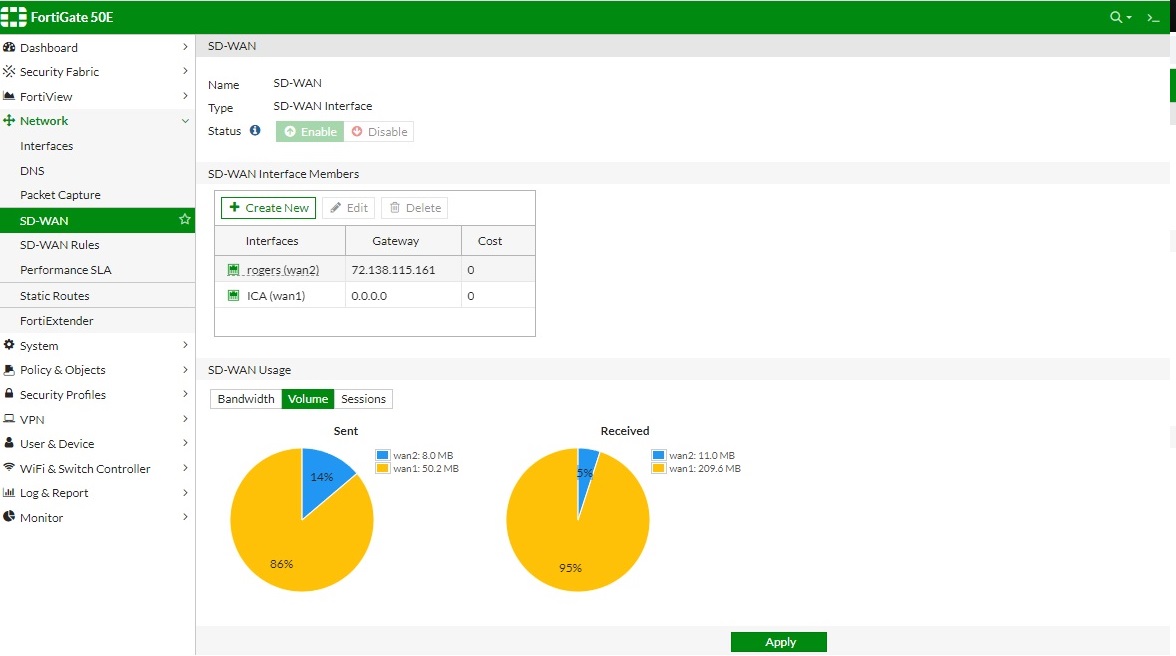Expand the System chevron
The width and height of the screenshot is (1176, 656).
coord(185,345)
